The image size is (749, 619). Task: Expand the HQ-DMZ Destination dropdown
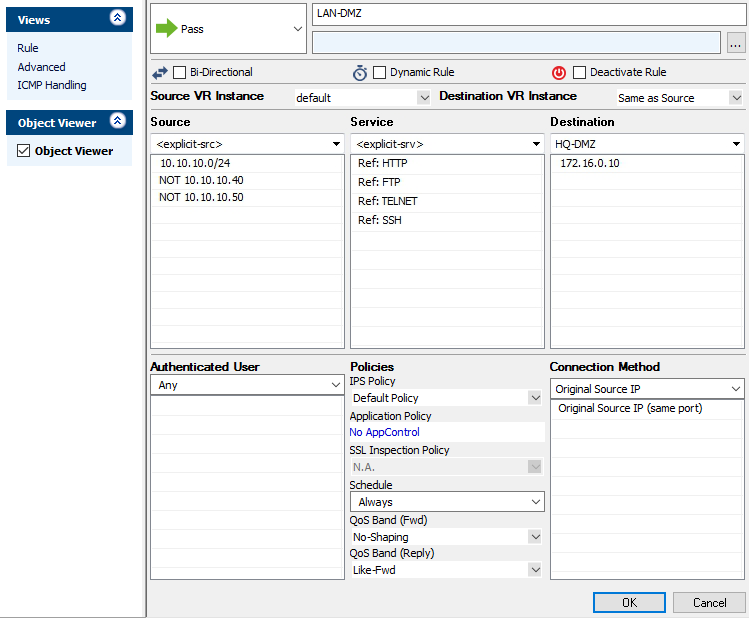pos(647,144)
